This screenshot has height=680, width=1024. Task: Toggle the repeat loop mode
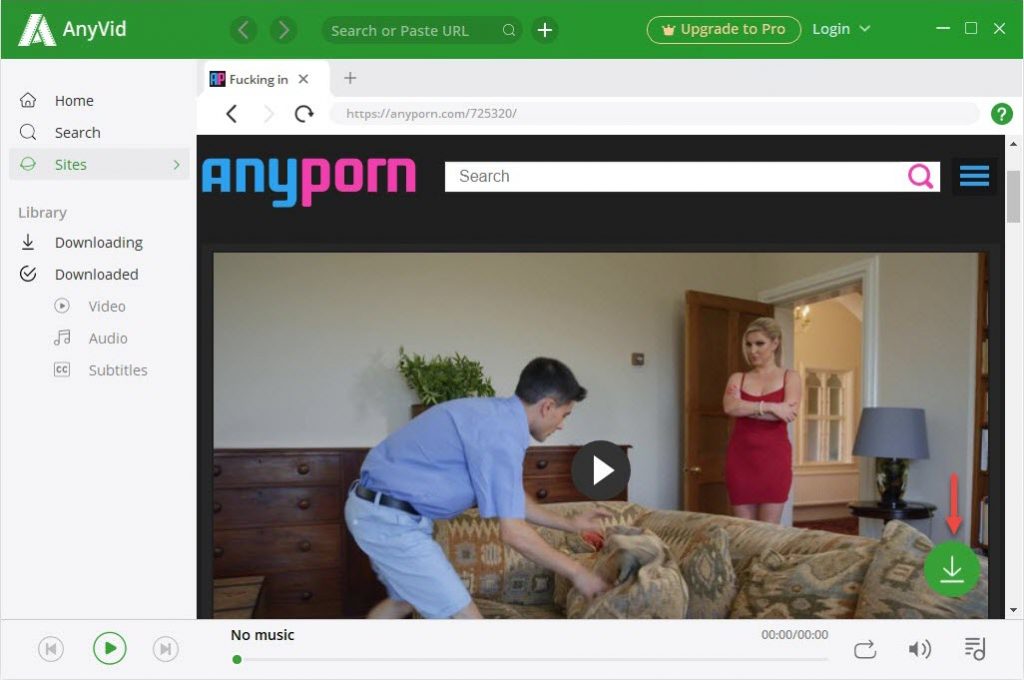865,649
